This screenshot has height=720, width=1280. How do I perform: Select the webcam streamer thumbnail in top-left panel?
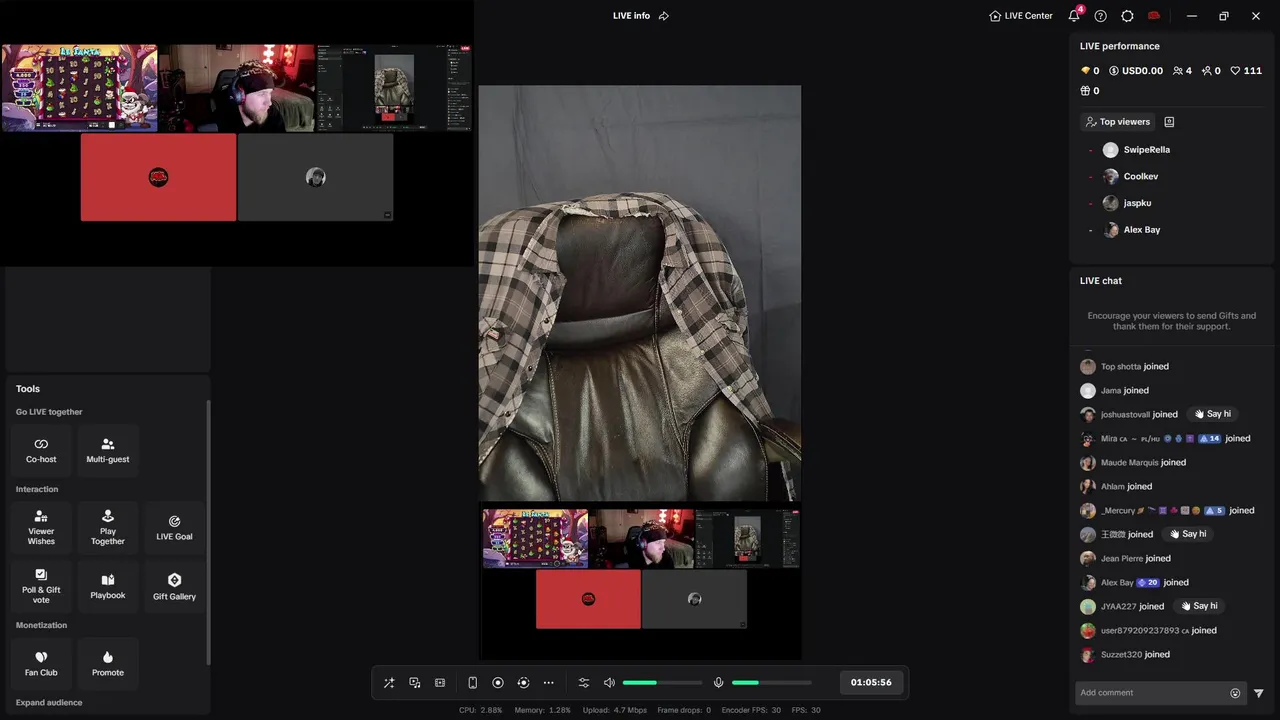pos(237,88)
